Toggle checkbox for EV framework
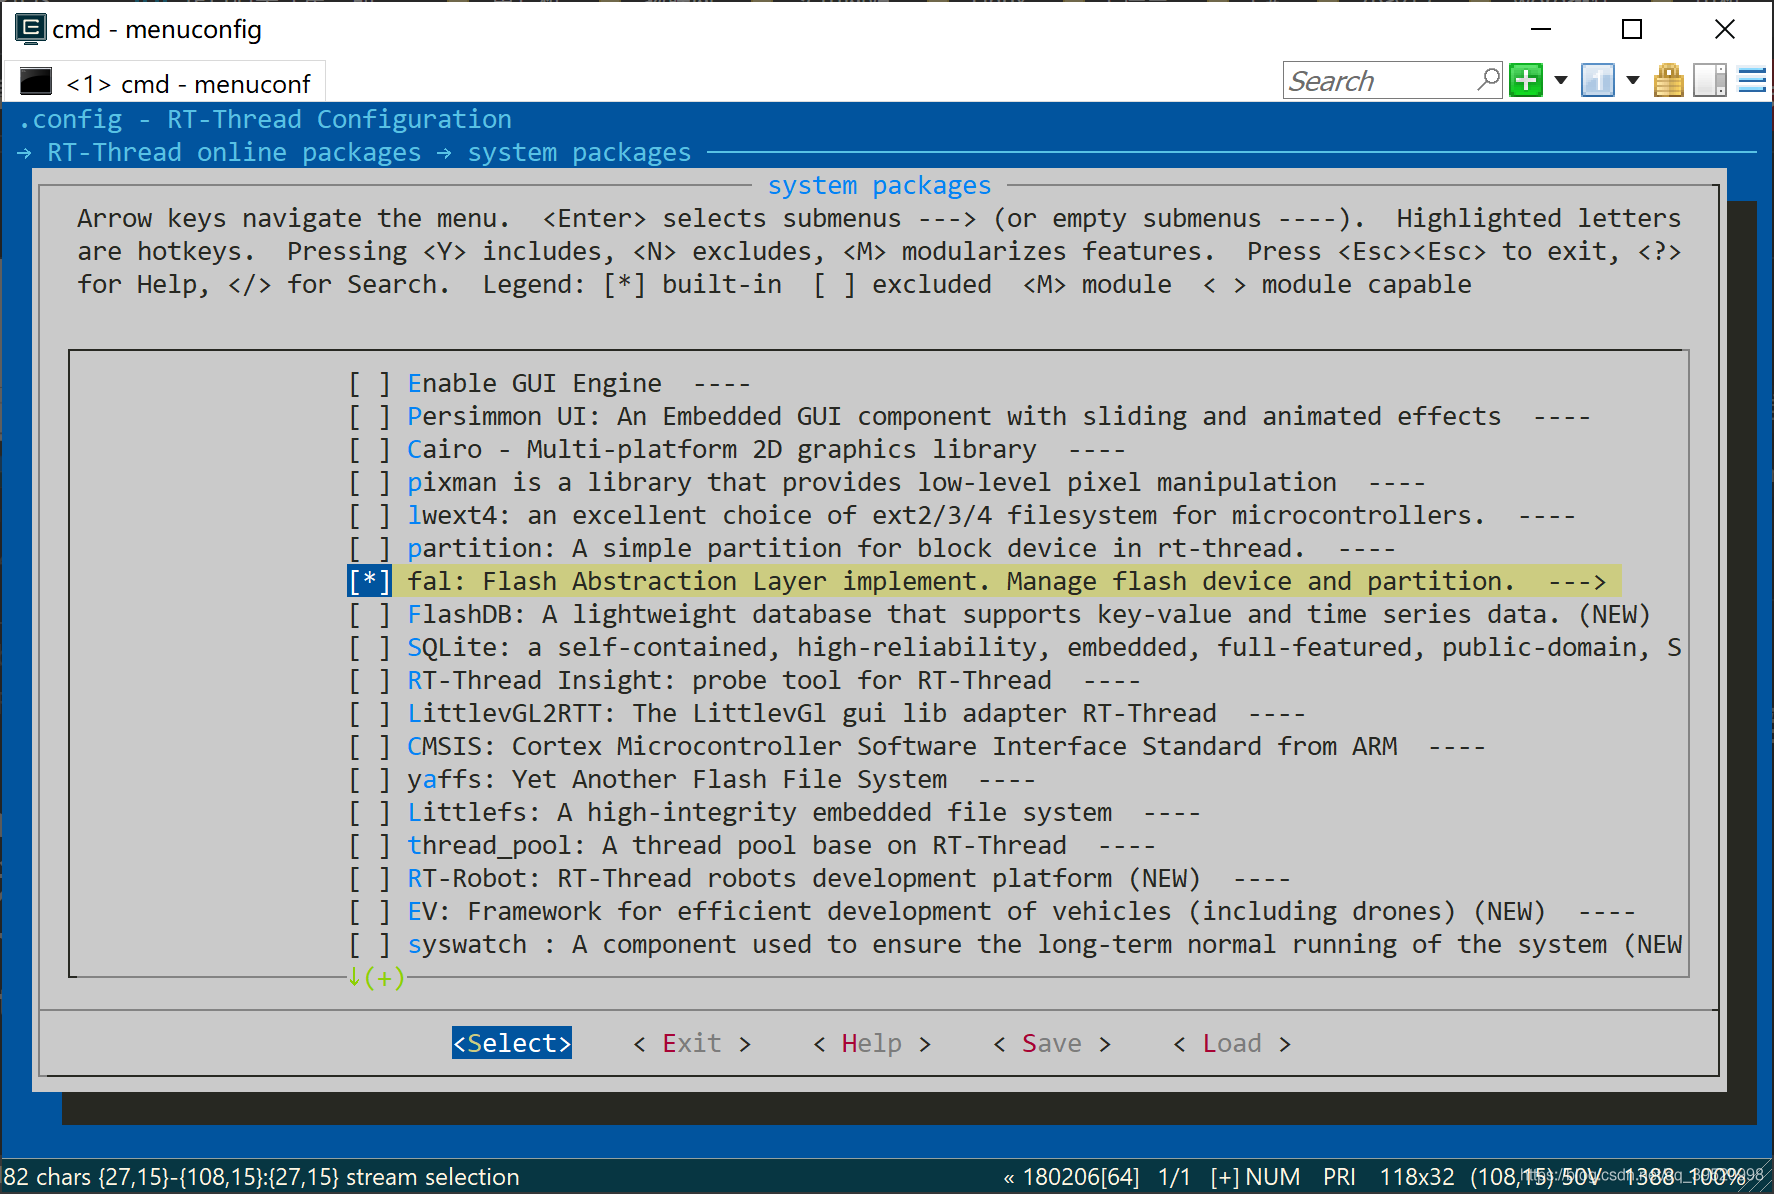Image resolution: width=1774 pixels, height=1194 pixels. [369, 912]
